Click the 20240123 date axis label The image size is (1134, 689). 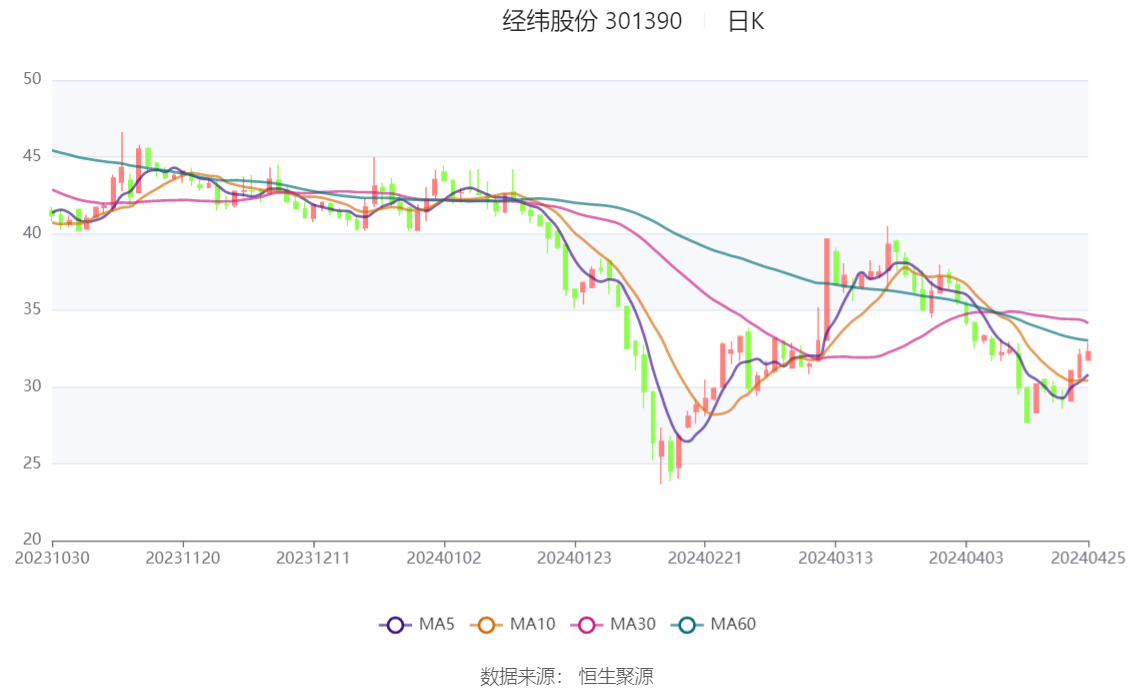[574, 558]
